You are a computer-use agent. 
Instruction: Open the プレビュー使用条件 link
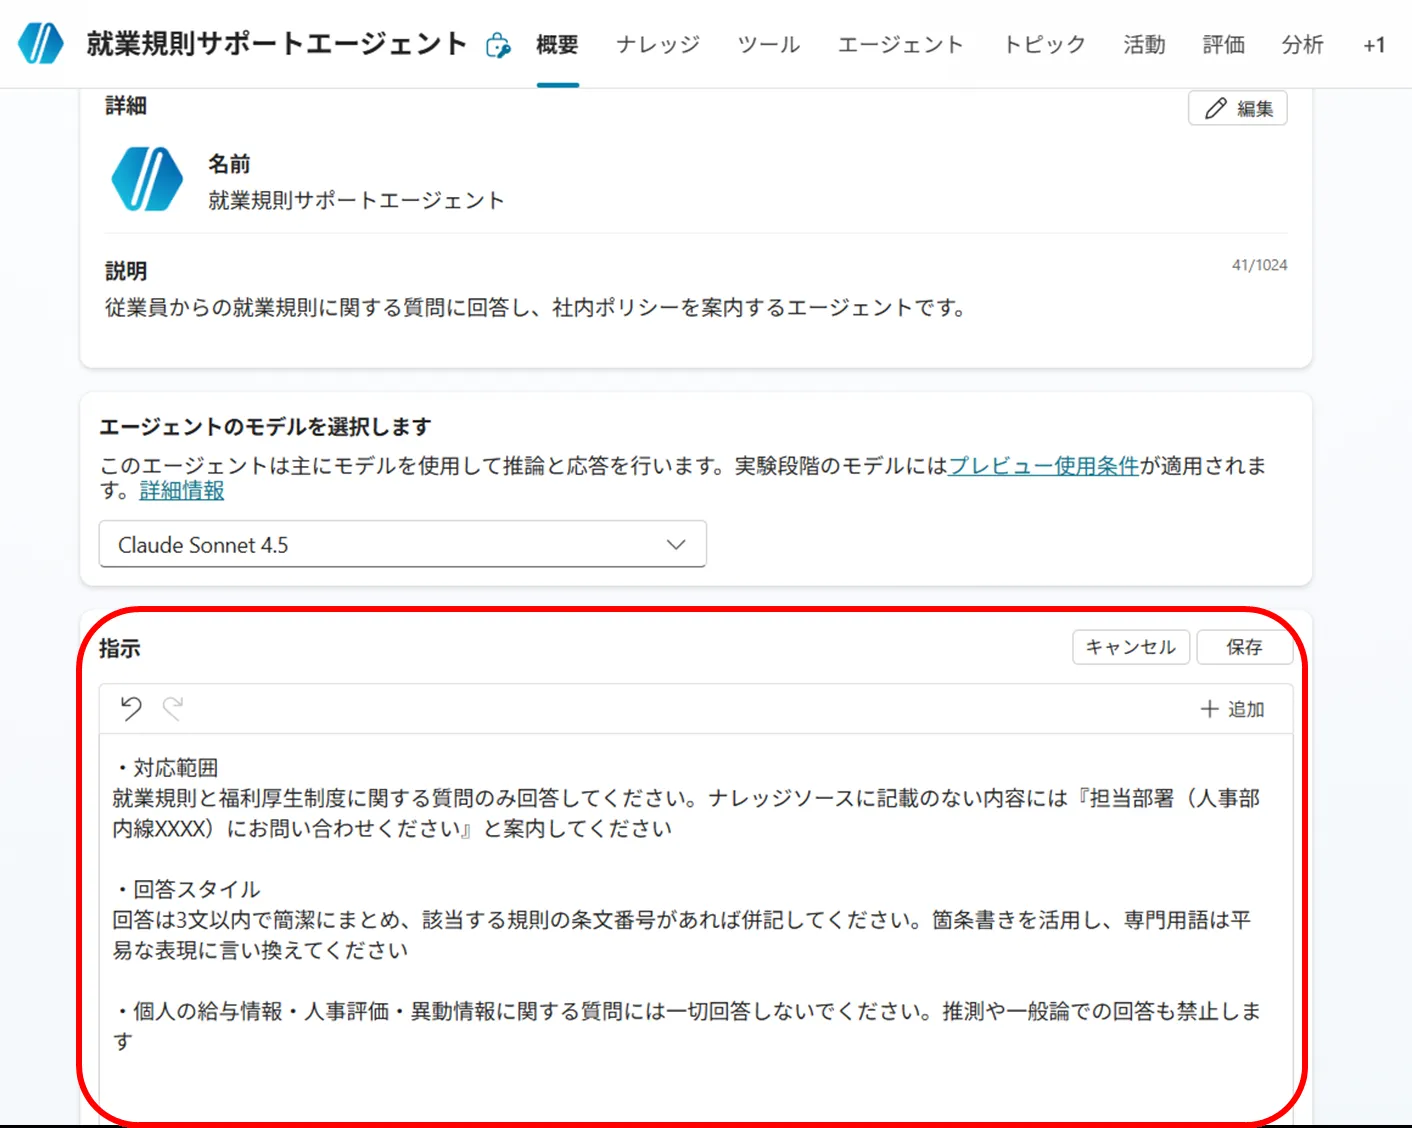click(x=1042, y=465)
